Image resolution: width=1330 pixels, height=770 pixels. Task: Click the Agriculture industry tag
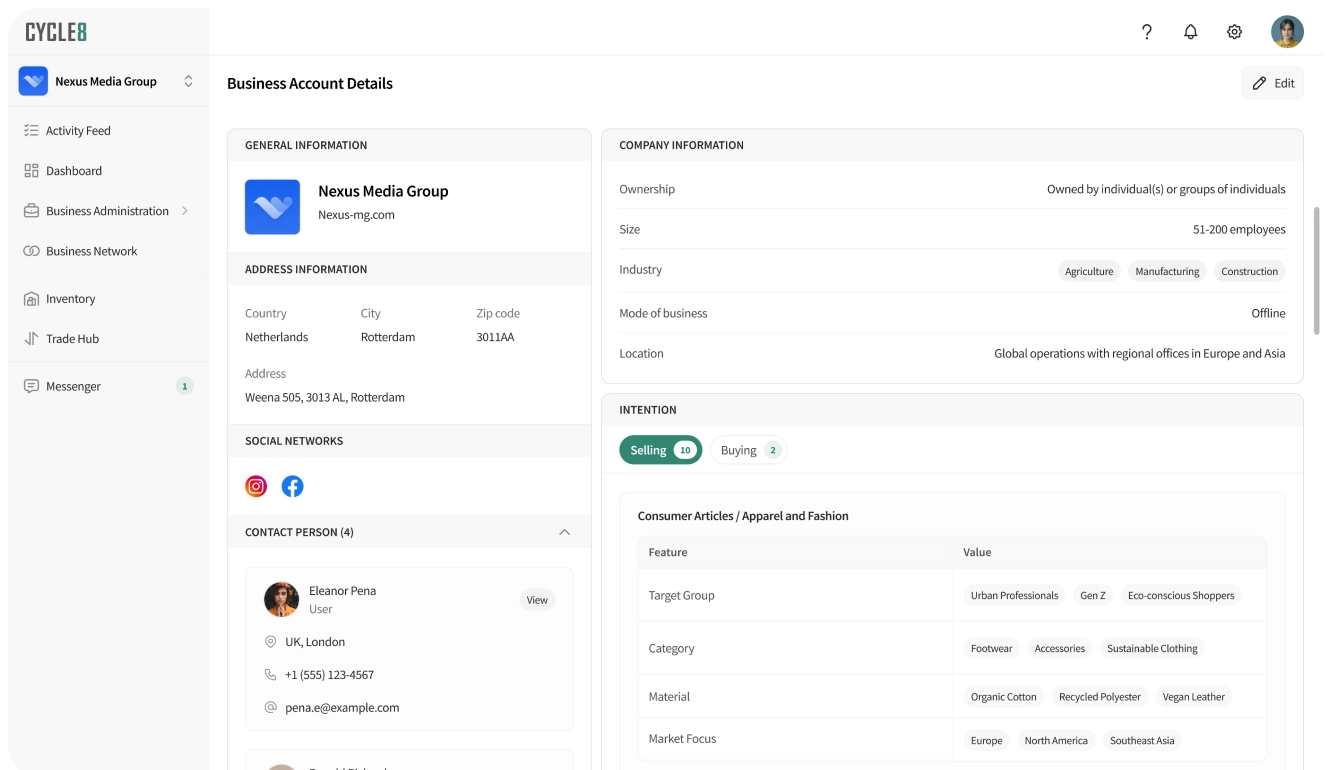(1089, 271)
